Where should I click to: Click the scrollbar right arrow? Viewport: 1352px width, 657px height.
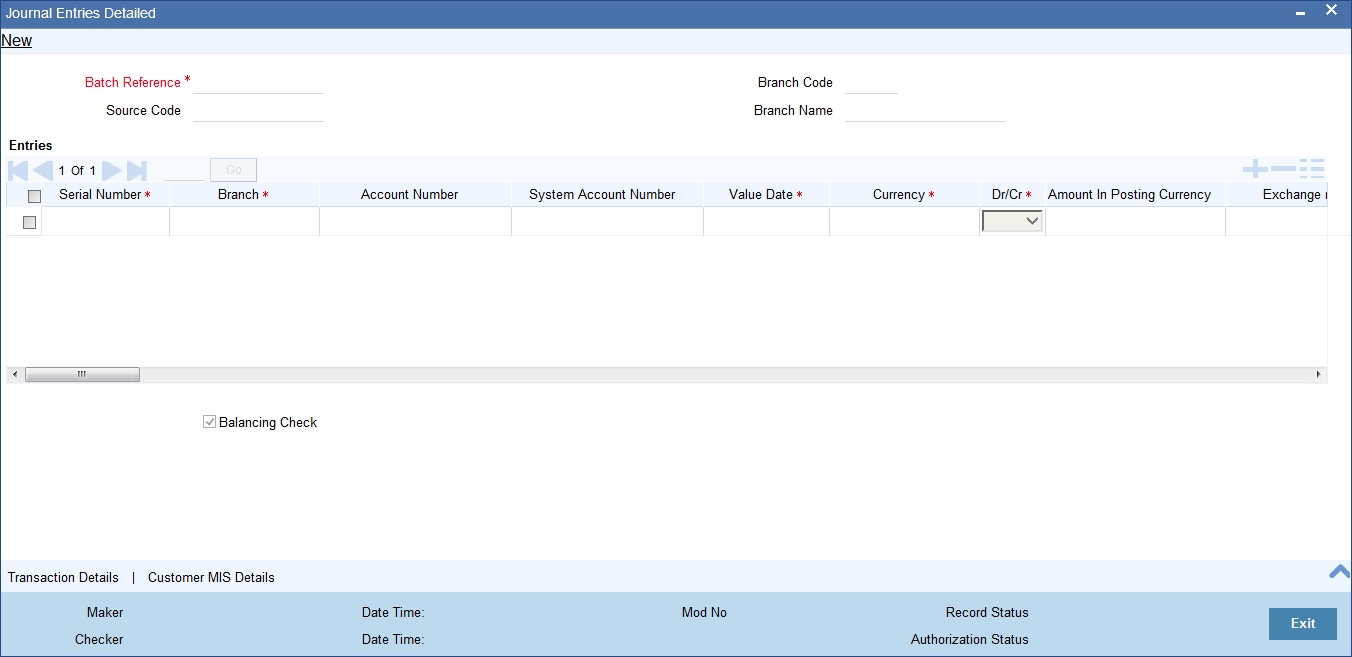point(1319,375)
